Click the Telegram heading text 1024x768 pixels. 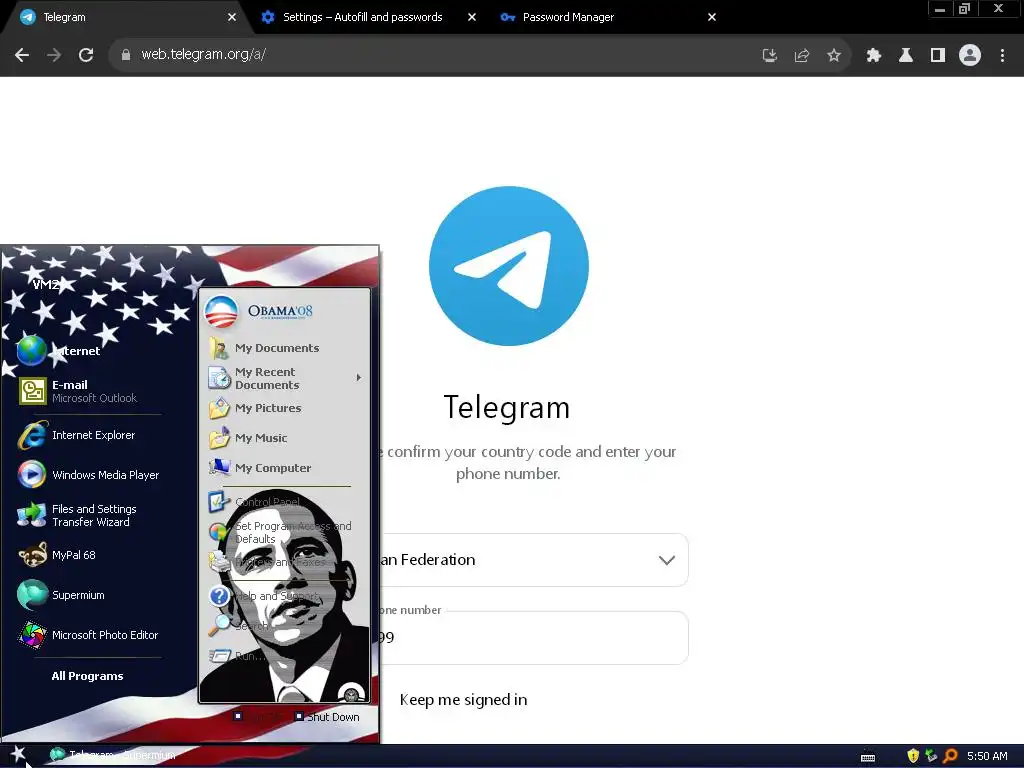pyautogui.click(x=507, y=408)
